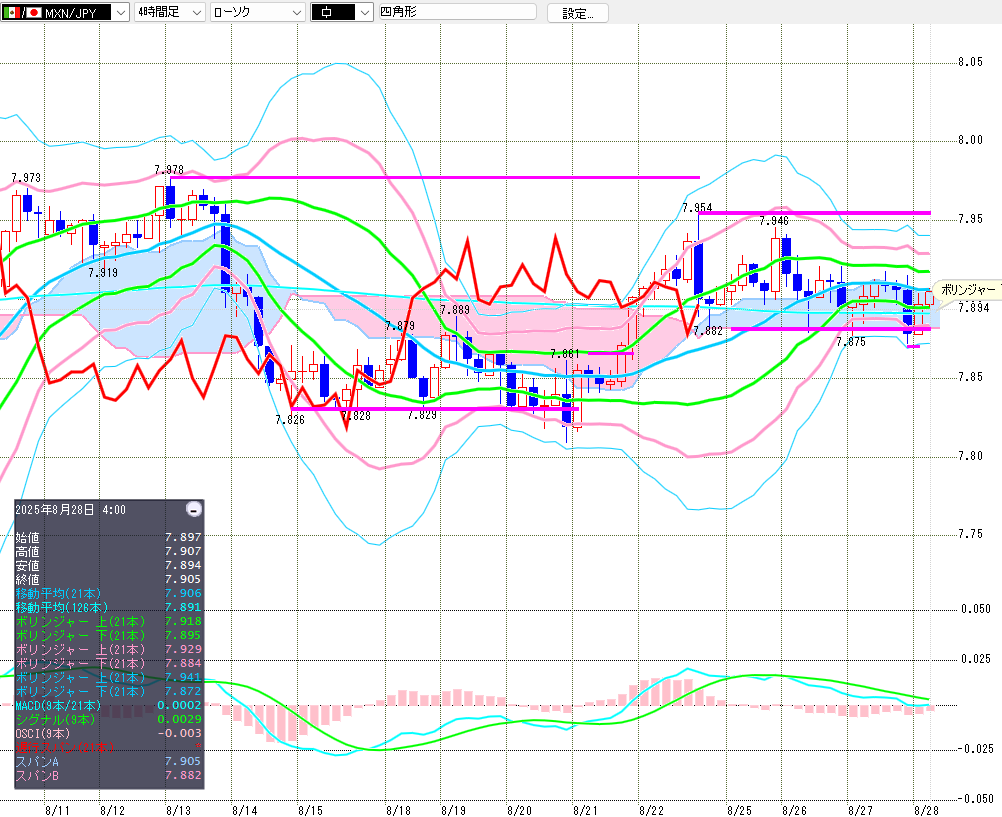Open the 4時間足 timeframe dropdown
Screen dimensions: 1002x817
point(169,12)
